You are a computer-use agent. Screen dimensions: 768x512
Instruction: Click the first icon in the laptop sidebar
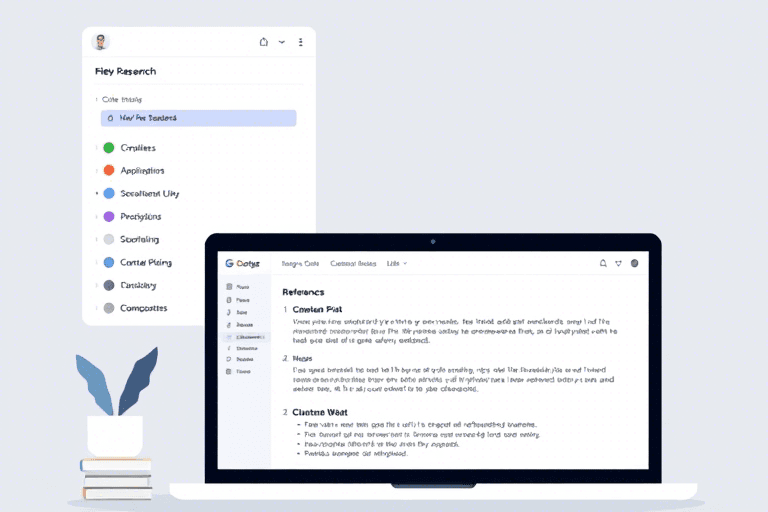pyautogui.click(x=229, y=287)
